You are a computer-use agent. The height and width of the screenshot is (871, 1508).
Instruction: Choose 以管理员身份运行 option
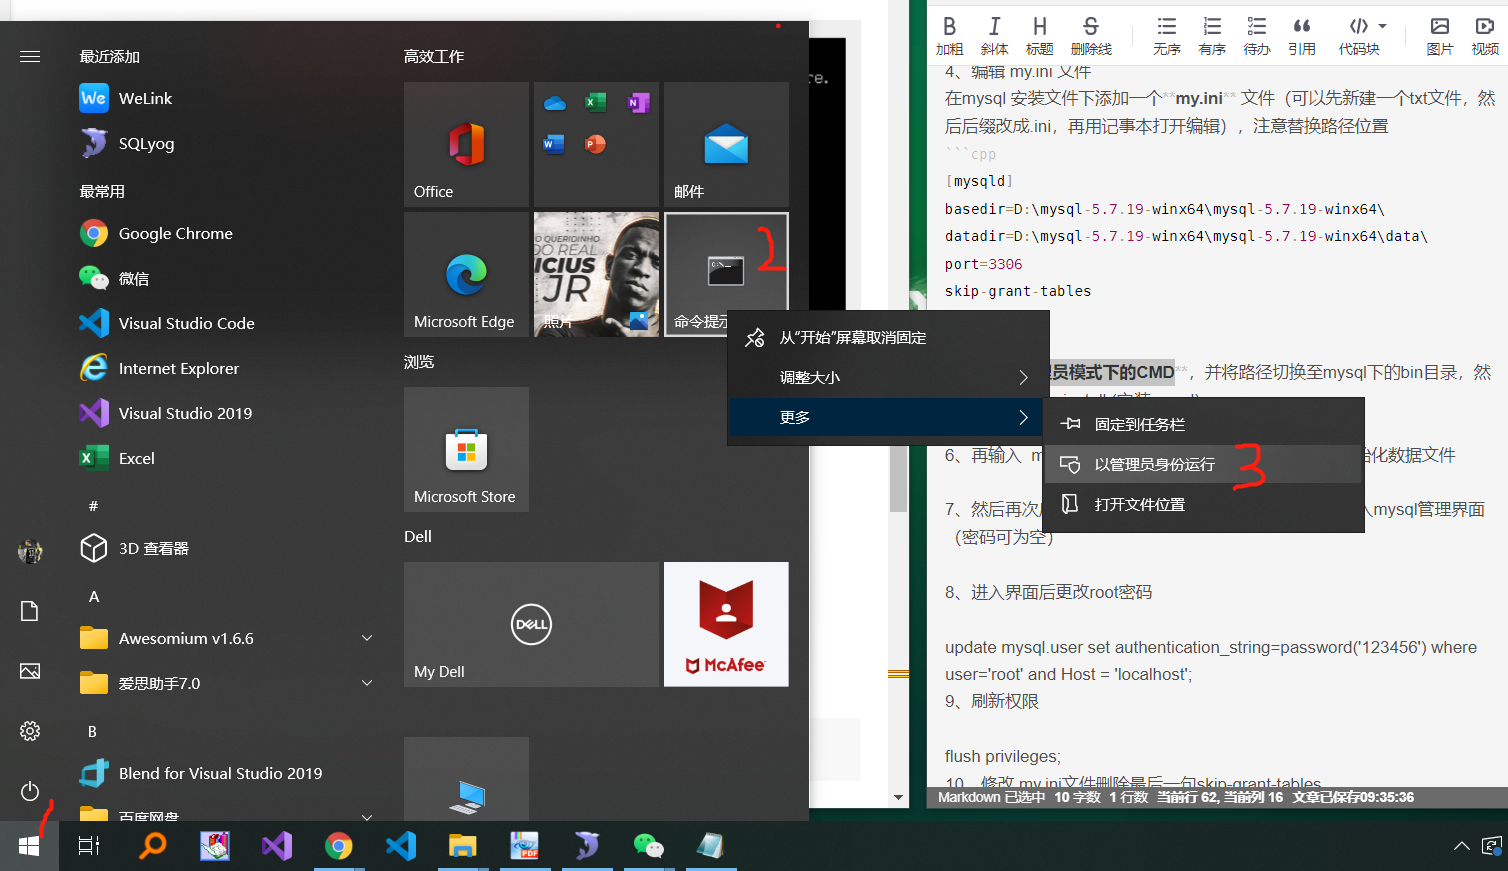pyautogui.click(x=1203, y=464)
